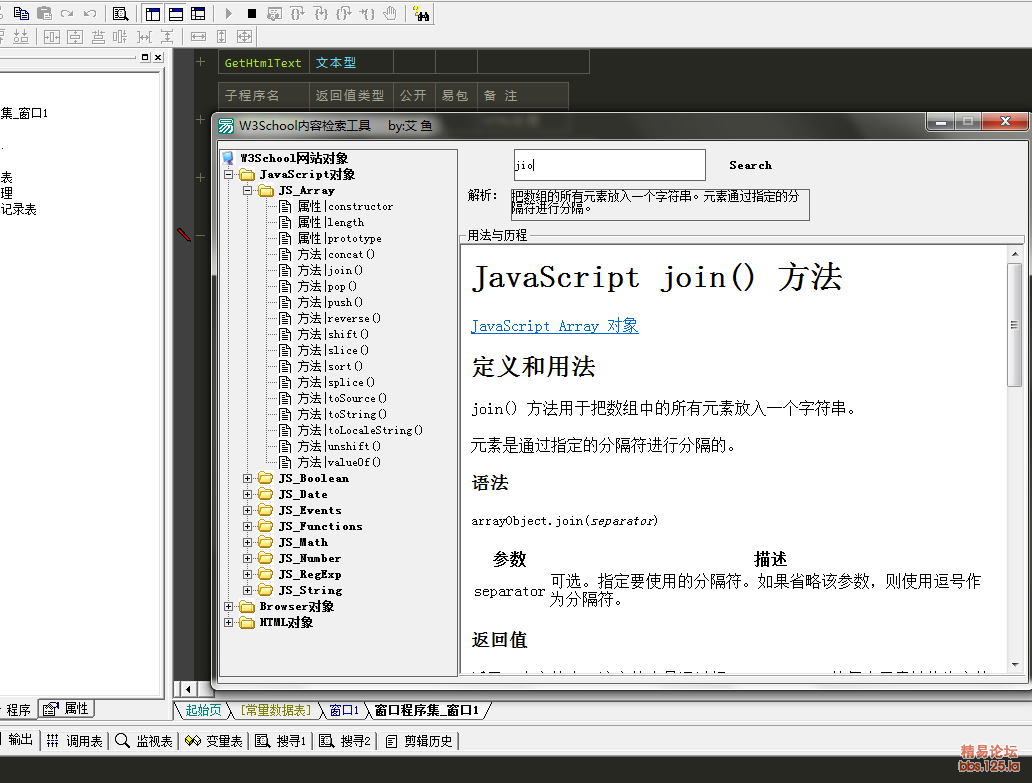Switch to the 窗口程序集_窗口1 tab
Viewport: 1032px width, 783px height.
(x=426, y=710)
